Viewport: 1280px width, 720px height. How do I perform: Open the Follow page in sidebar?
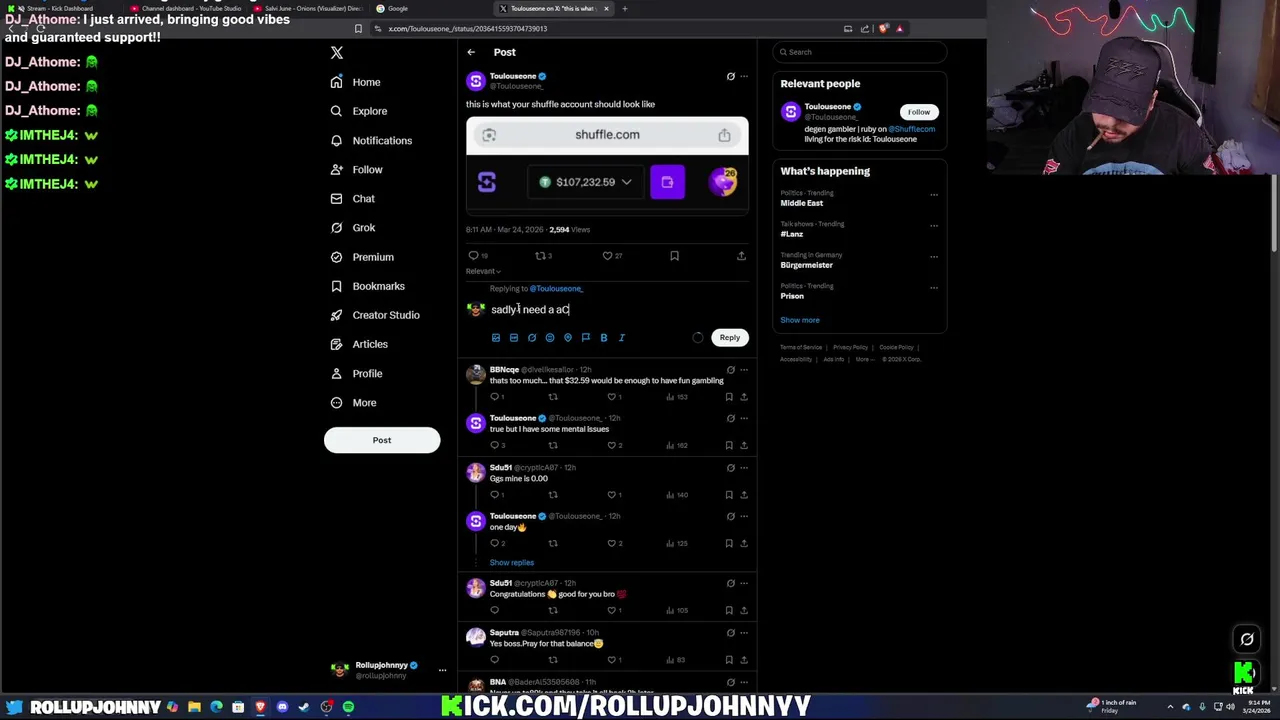click(x=356, y=169)
